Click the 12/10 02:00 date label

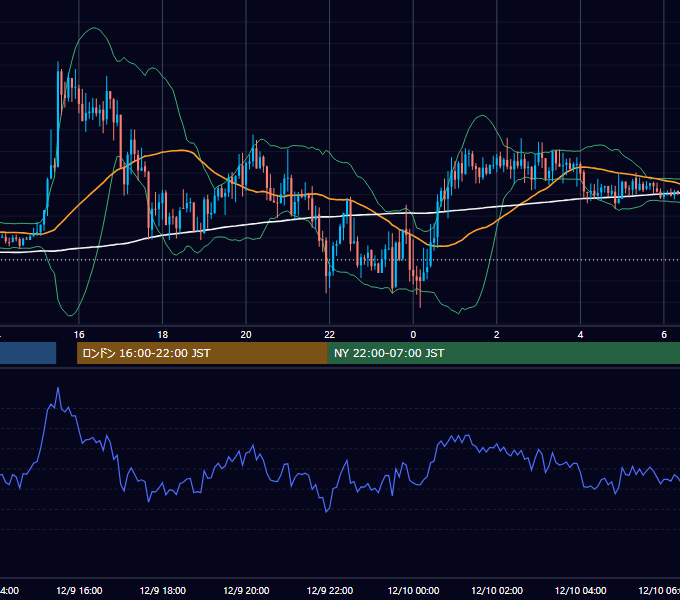pos(497,590)
